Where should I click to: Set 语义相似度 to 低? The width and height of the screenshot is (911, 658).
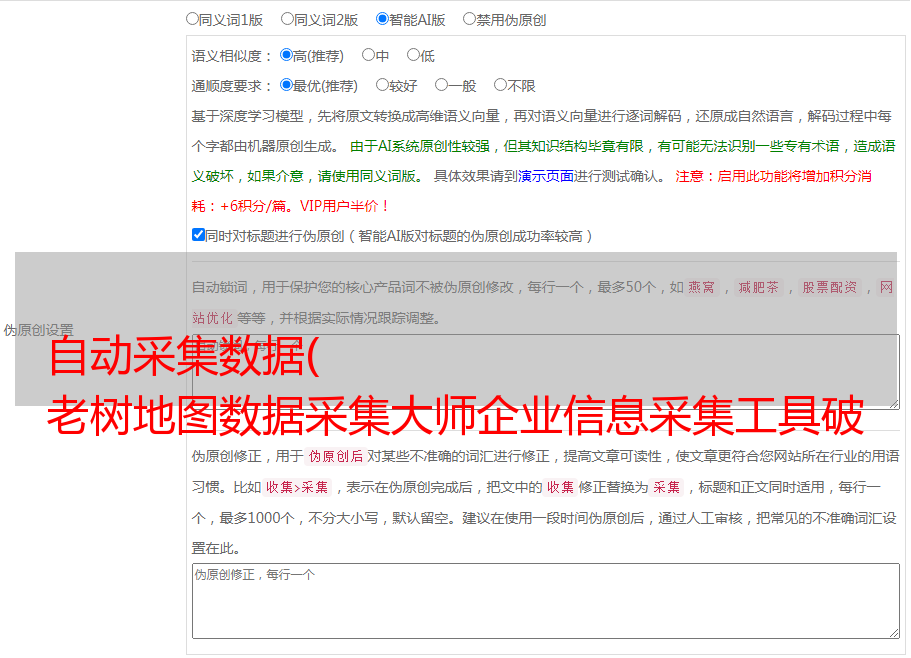(413, 55)
